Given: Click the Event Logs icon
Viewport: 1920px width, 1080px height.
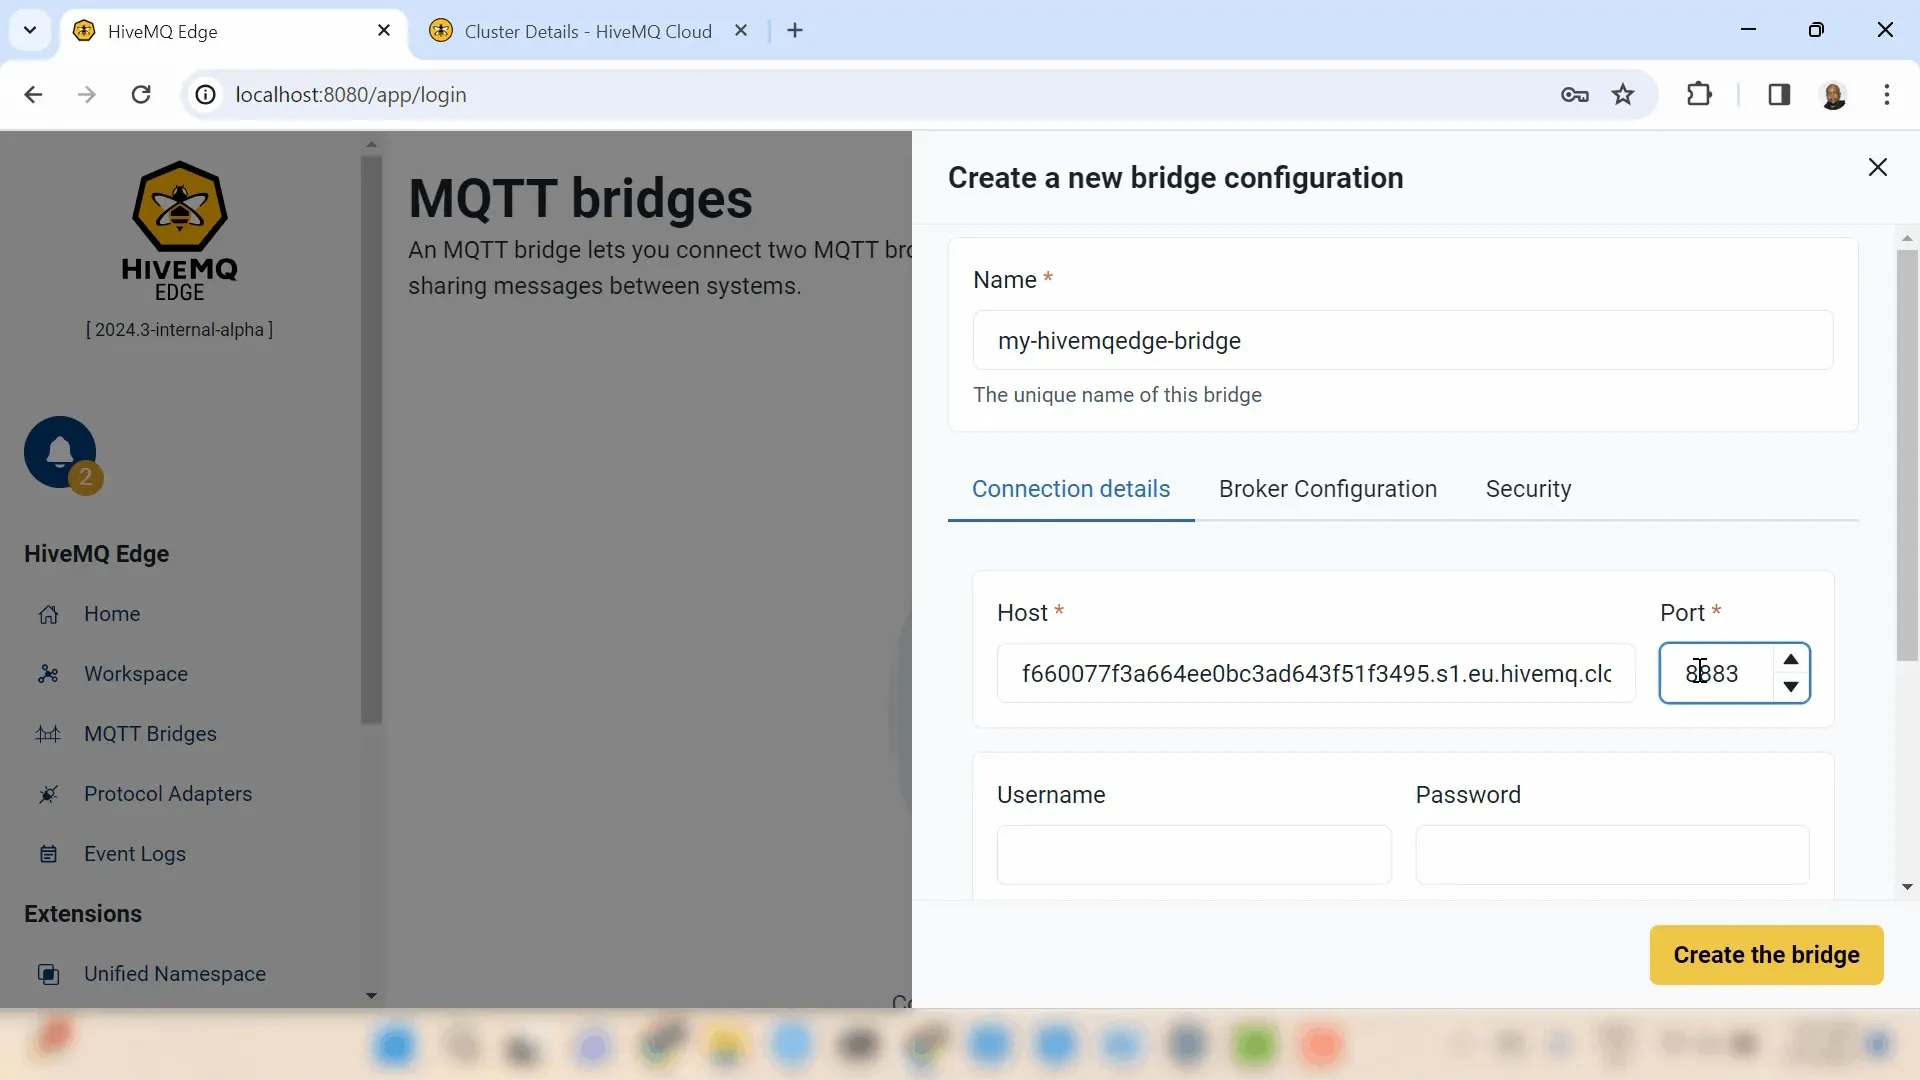Looking at the screenshot, I should pyautogui.click(x=48, y=855).
